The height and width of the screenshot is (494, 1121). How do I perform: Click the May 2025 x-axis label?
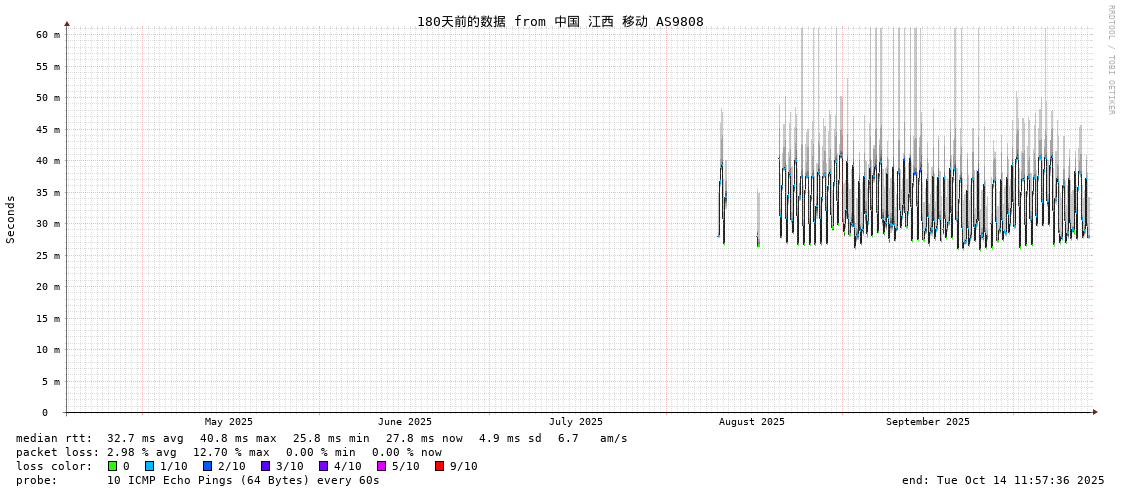pyautogui.click(x=229, y=422)
